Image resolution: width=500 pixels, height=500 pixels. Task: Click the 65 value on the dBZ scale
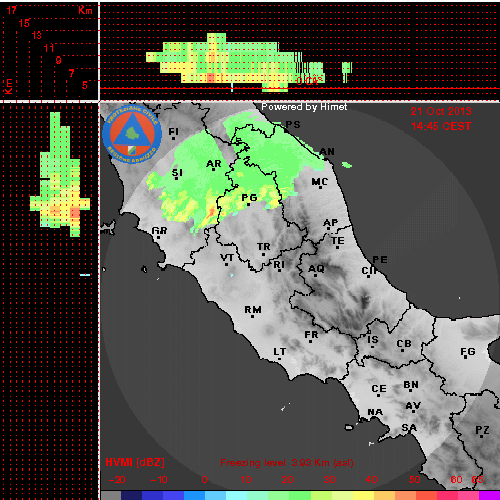point(477,480)
